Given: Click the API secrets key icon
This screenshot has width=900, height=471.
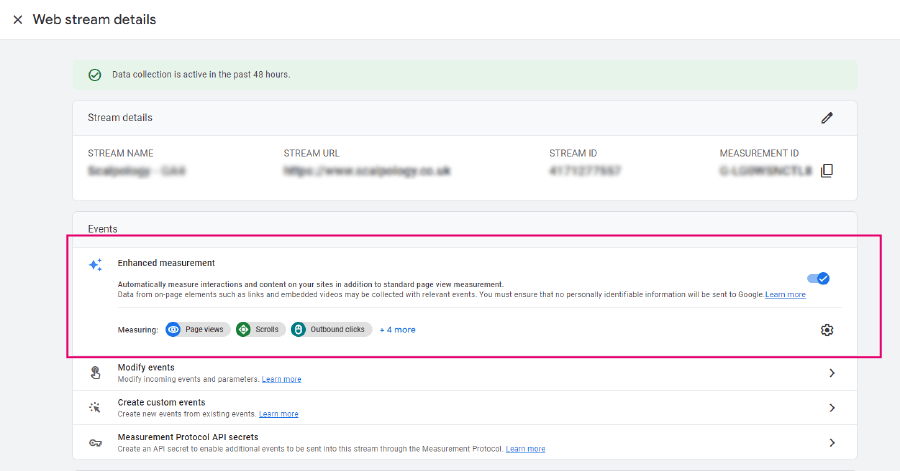Looking at the screenshot, I should 95,443.
